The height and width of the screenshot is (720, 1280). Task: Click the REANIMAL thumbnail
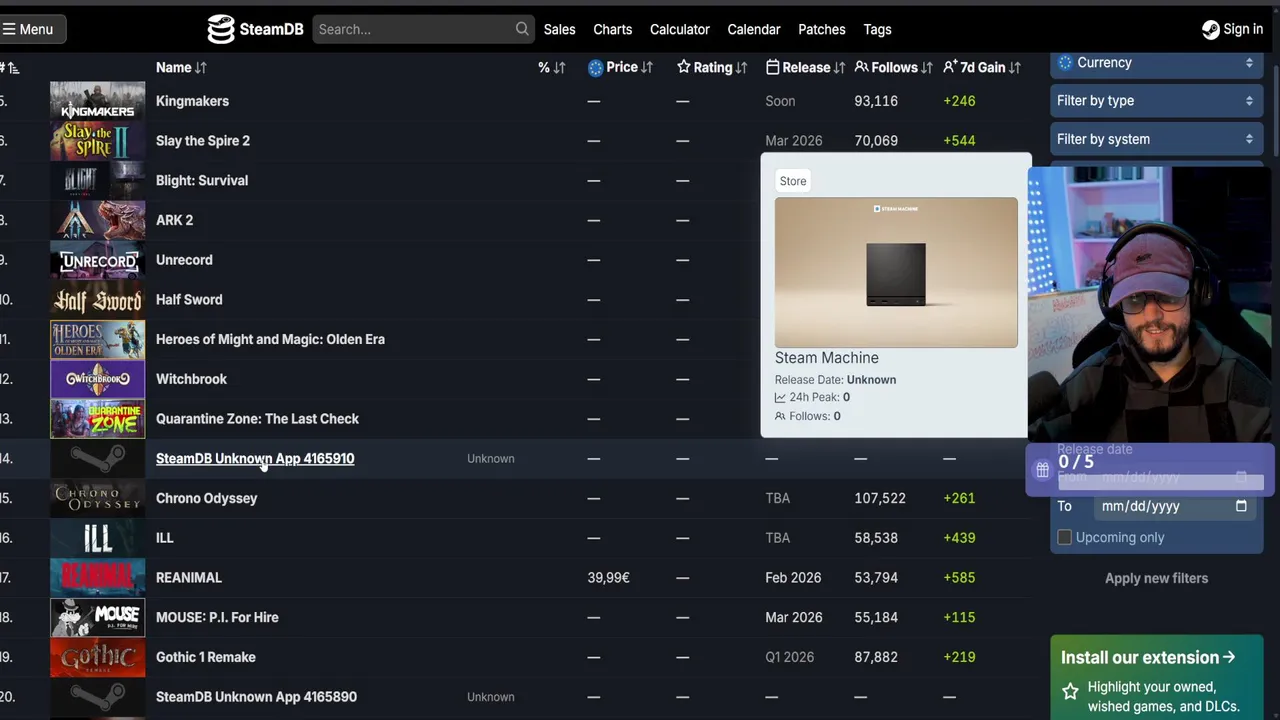pyautogui.click(x=97, y=578)
